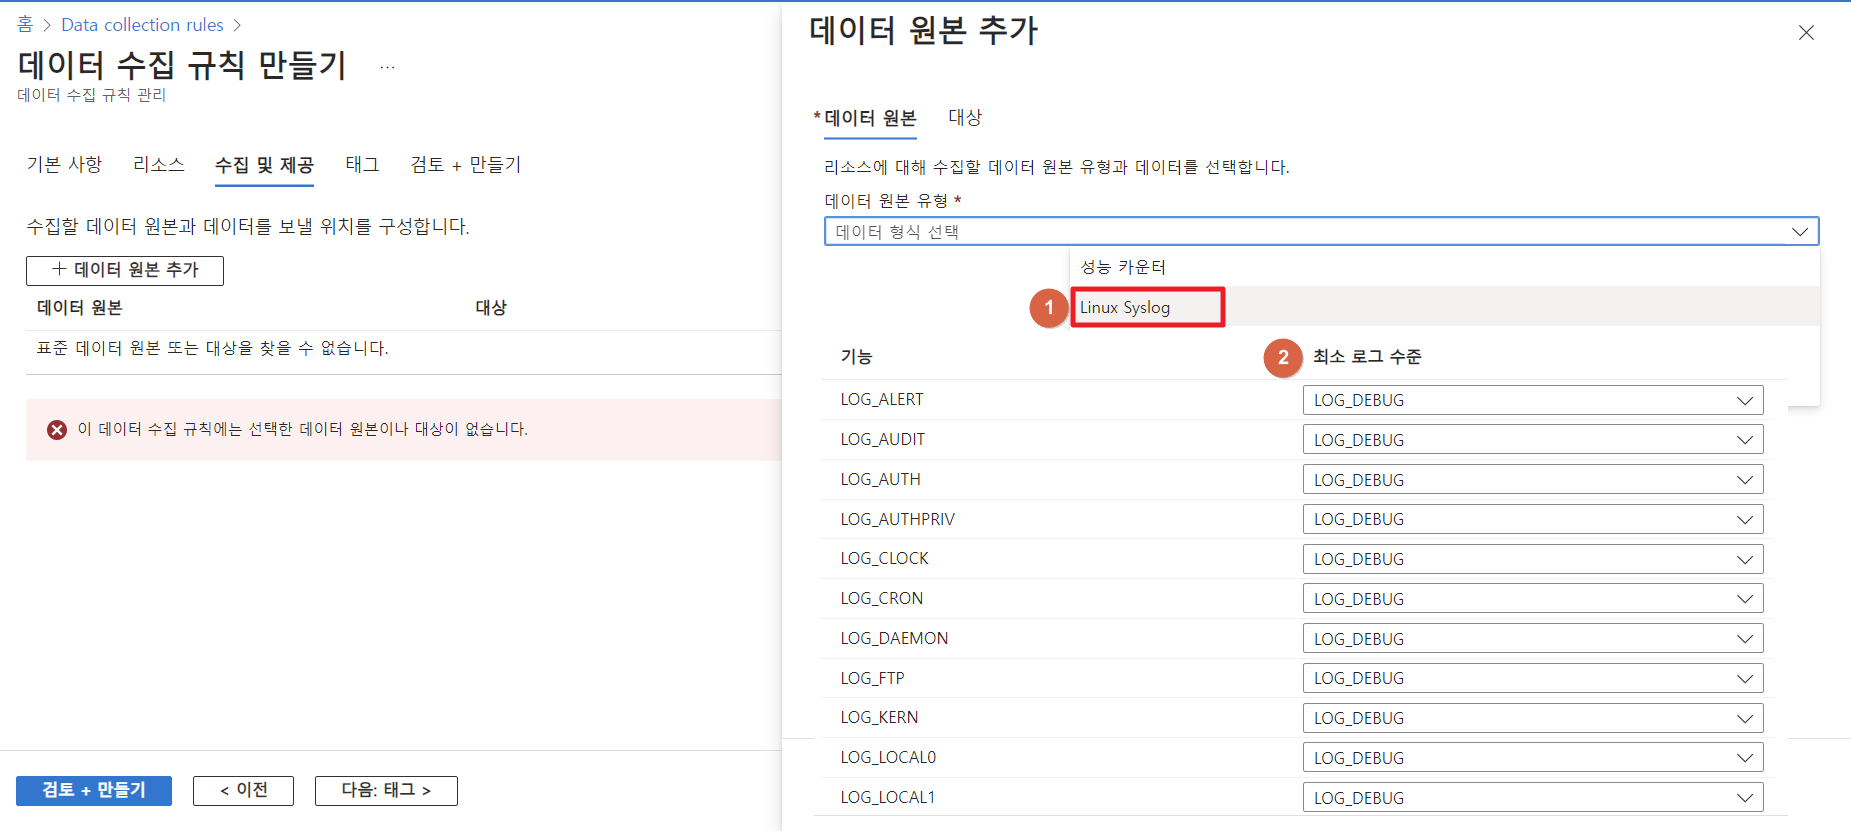Click the + 데이터 원본 추가 button
Screen dimensions: 1851x831
click(125, 270)
